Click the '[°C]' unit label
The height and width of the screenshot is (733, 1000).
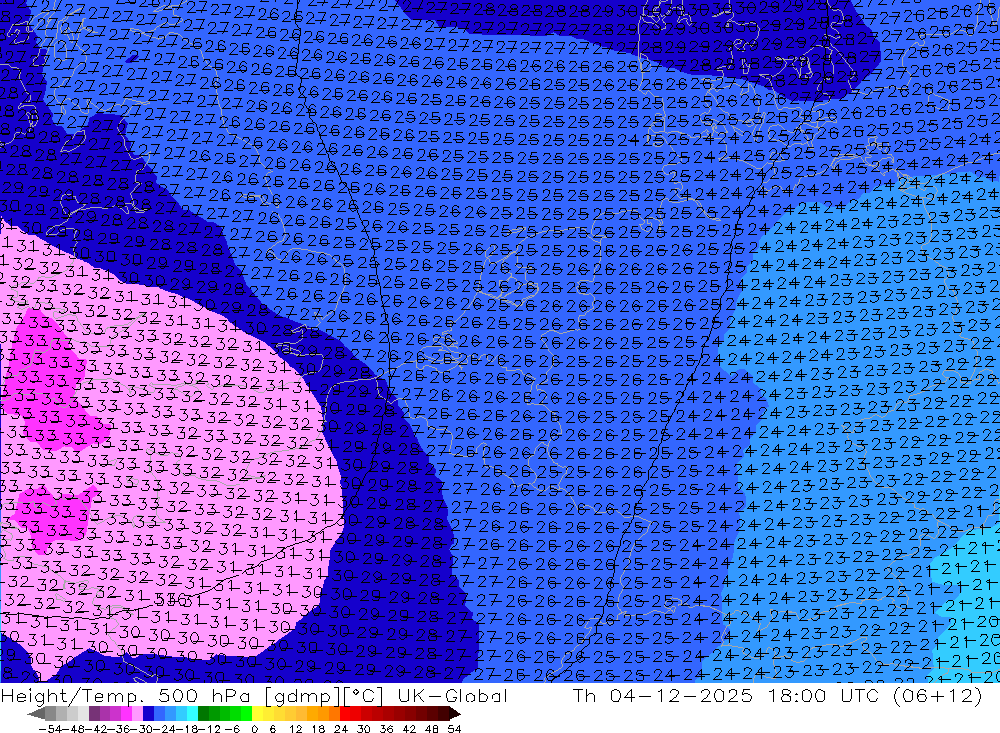[363, 695]
